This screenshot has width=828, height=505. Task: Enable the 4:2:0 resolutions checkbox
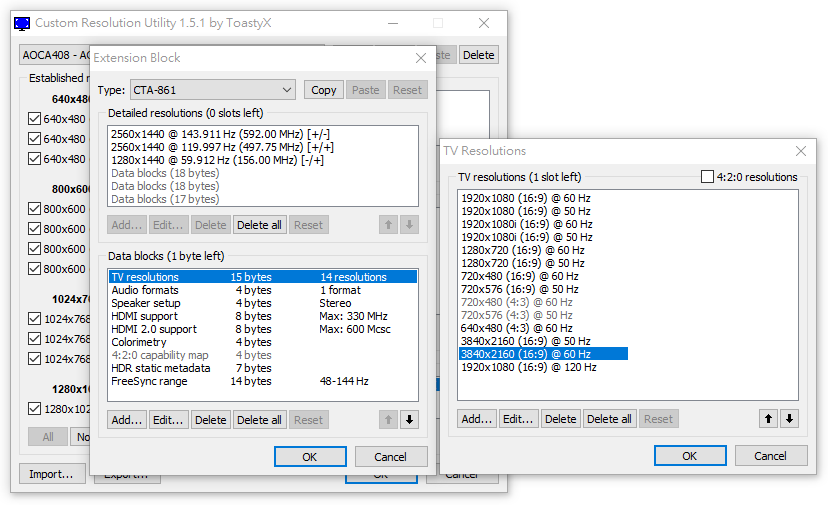tap(707, 176)
